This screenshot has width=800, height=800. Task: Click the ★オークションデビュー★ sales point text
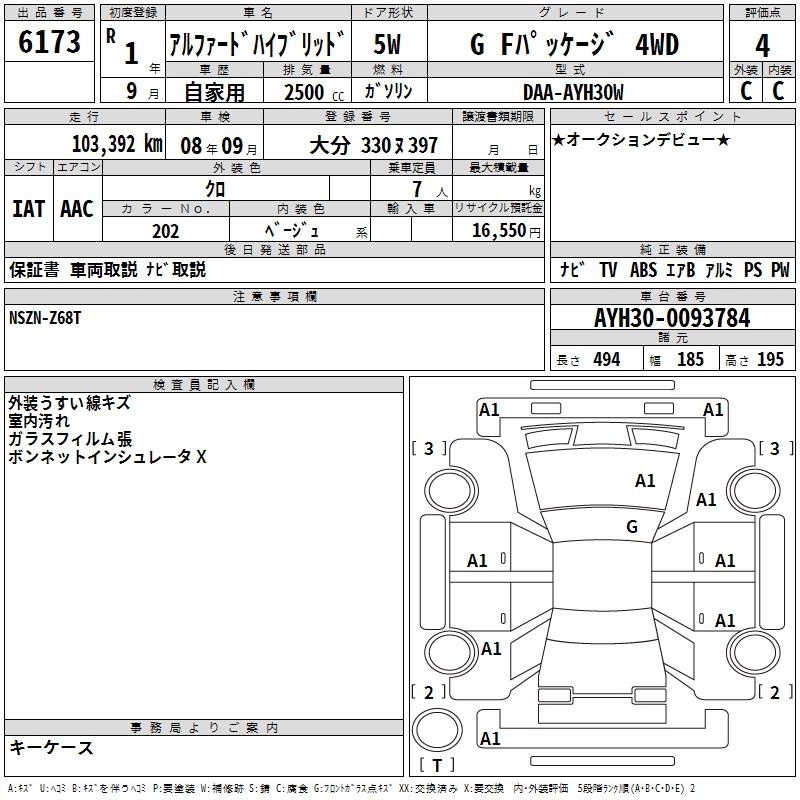click(x=641, y=139)
